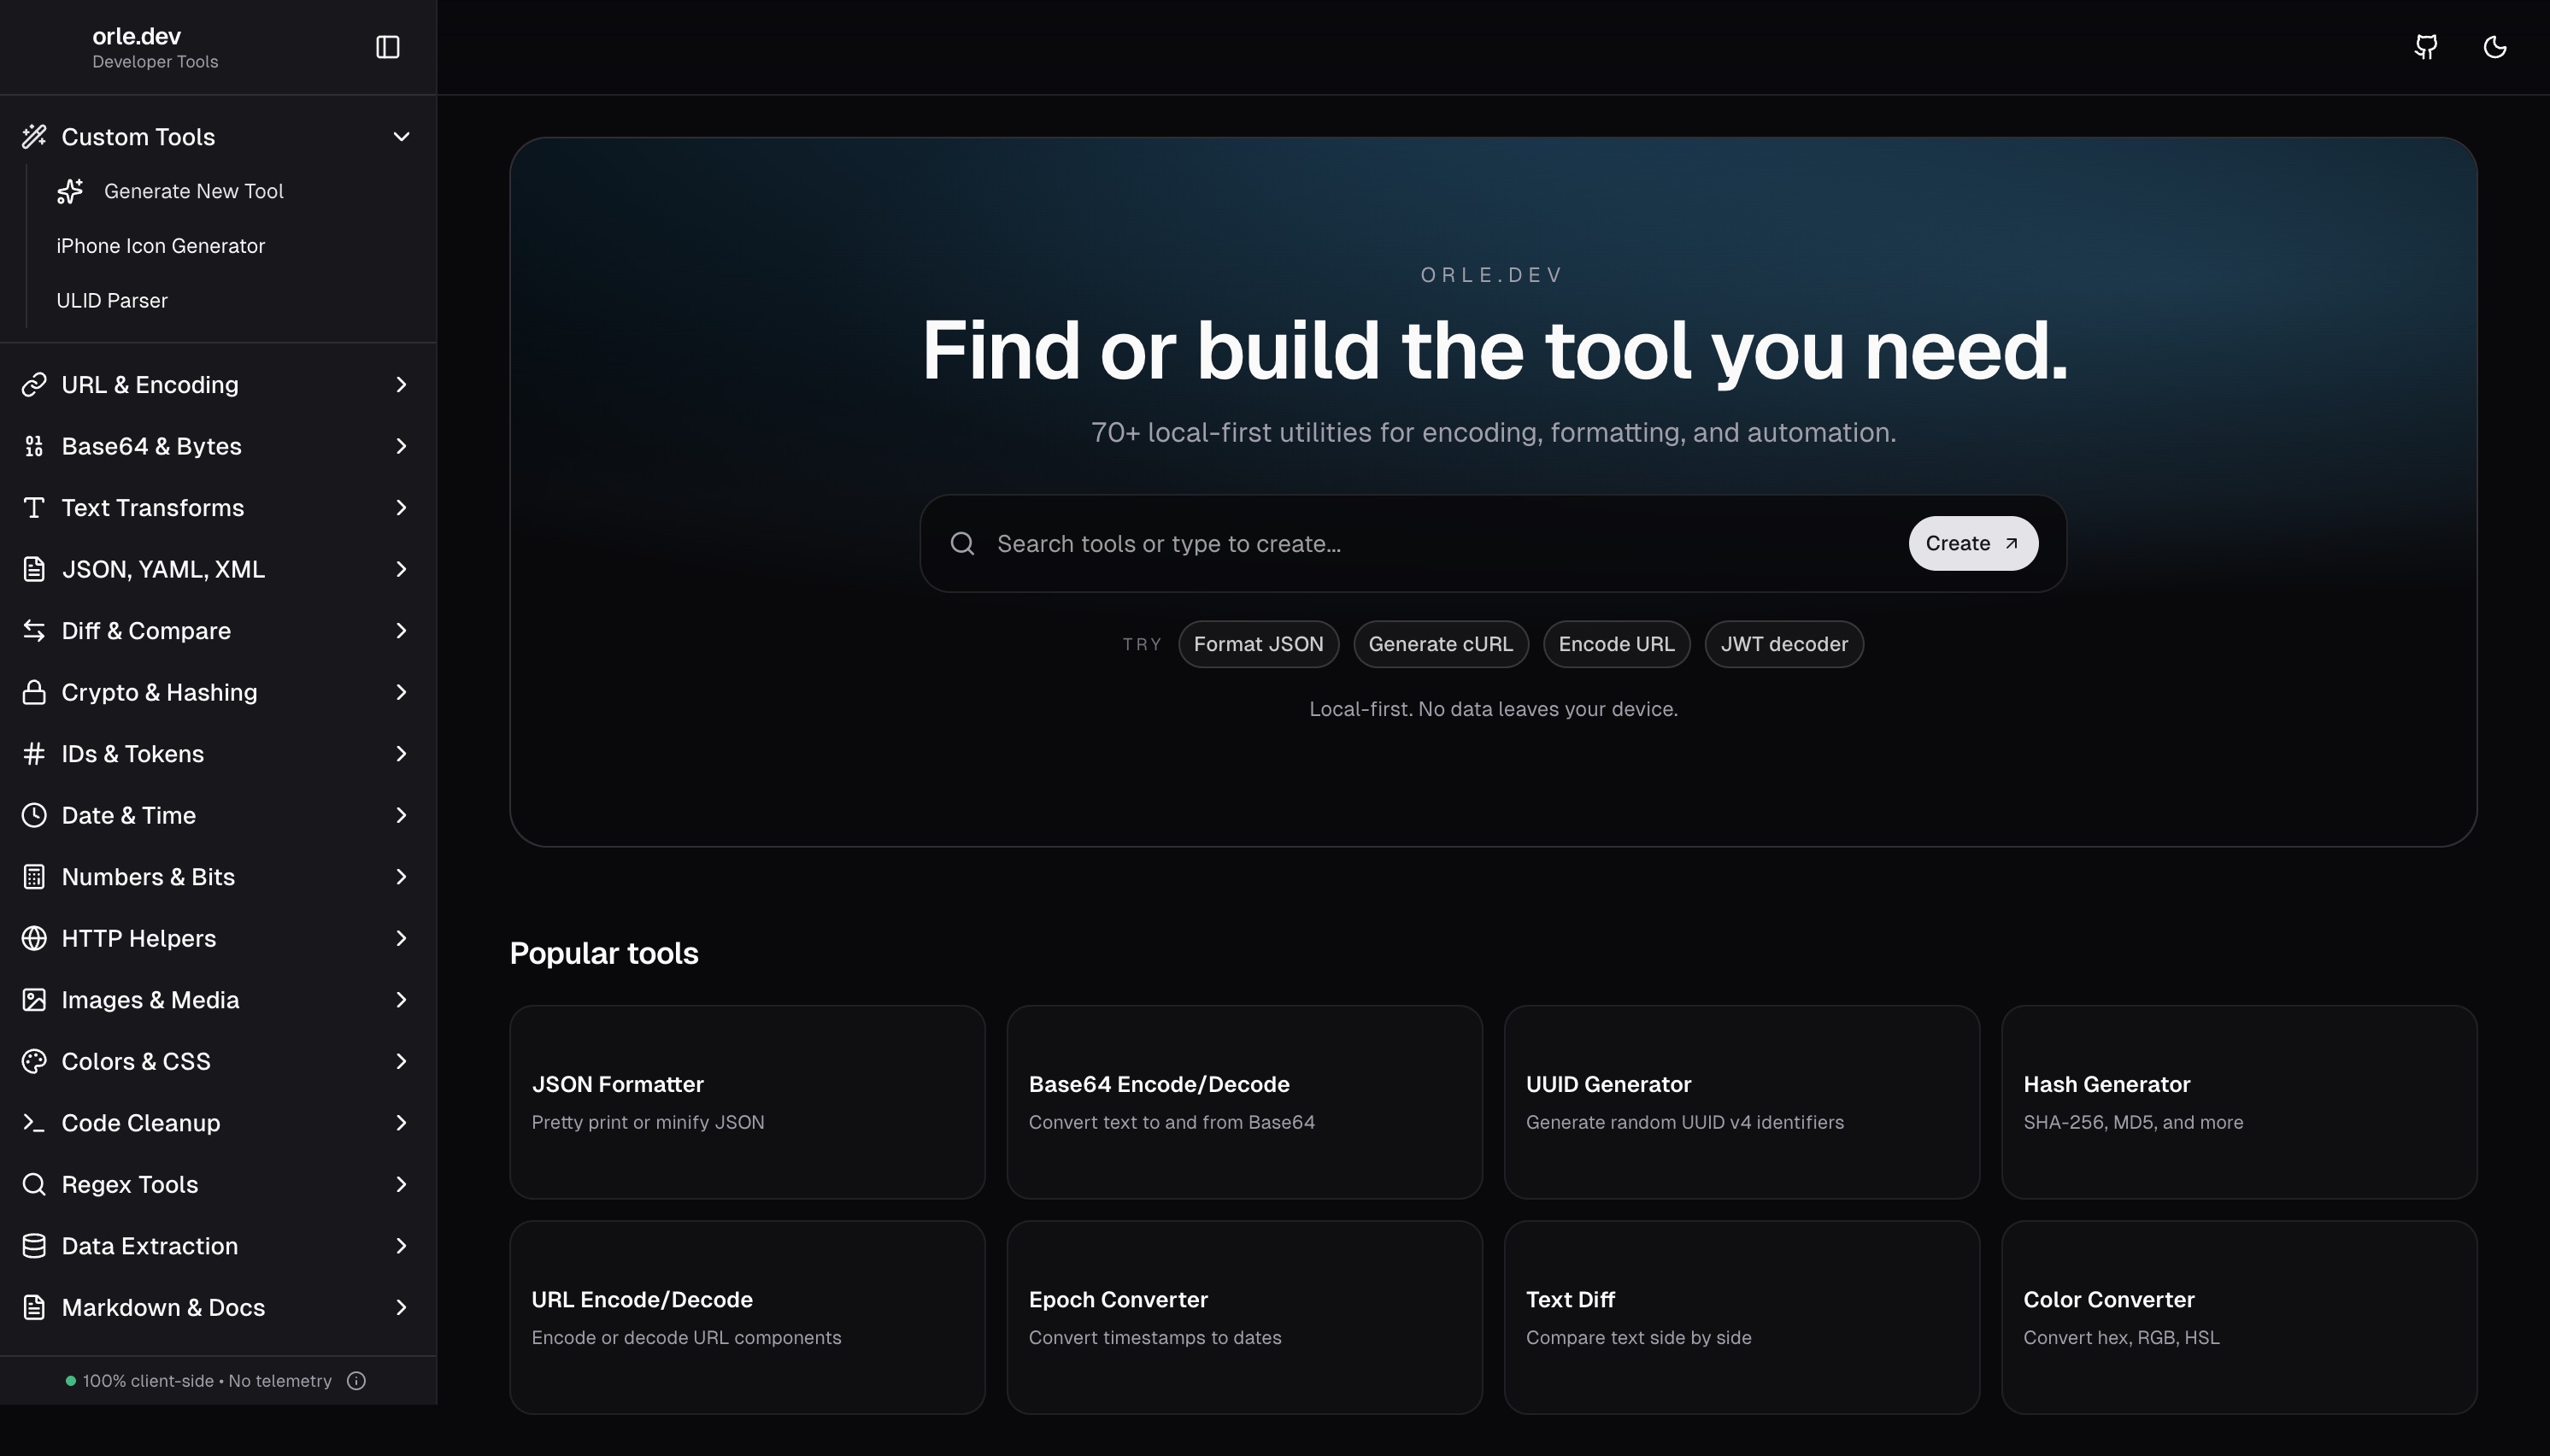
Task: Select the Crypto & Hashing lock icon
Action: (x=34, y=692)
